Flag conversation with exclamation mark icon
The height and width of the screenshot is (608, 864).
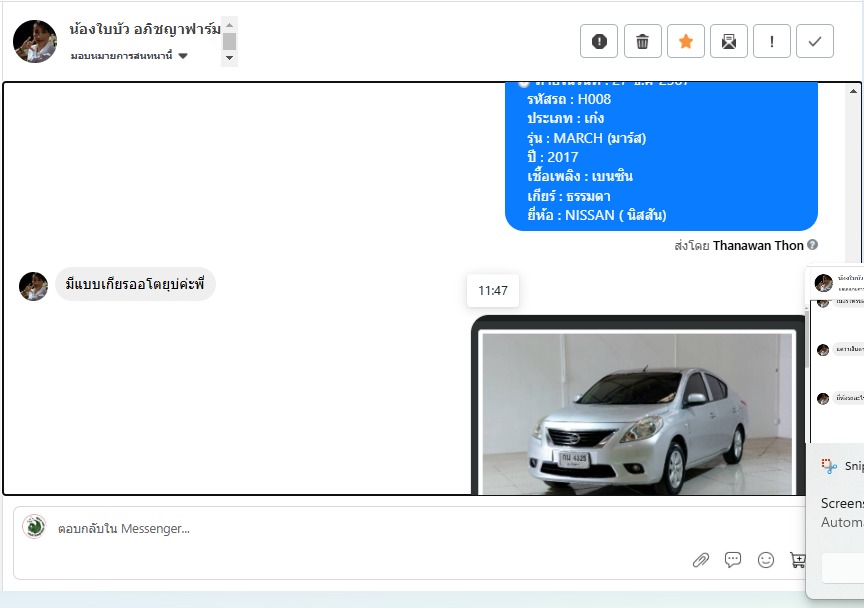pos(772,41)
